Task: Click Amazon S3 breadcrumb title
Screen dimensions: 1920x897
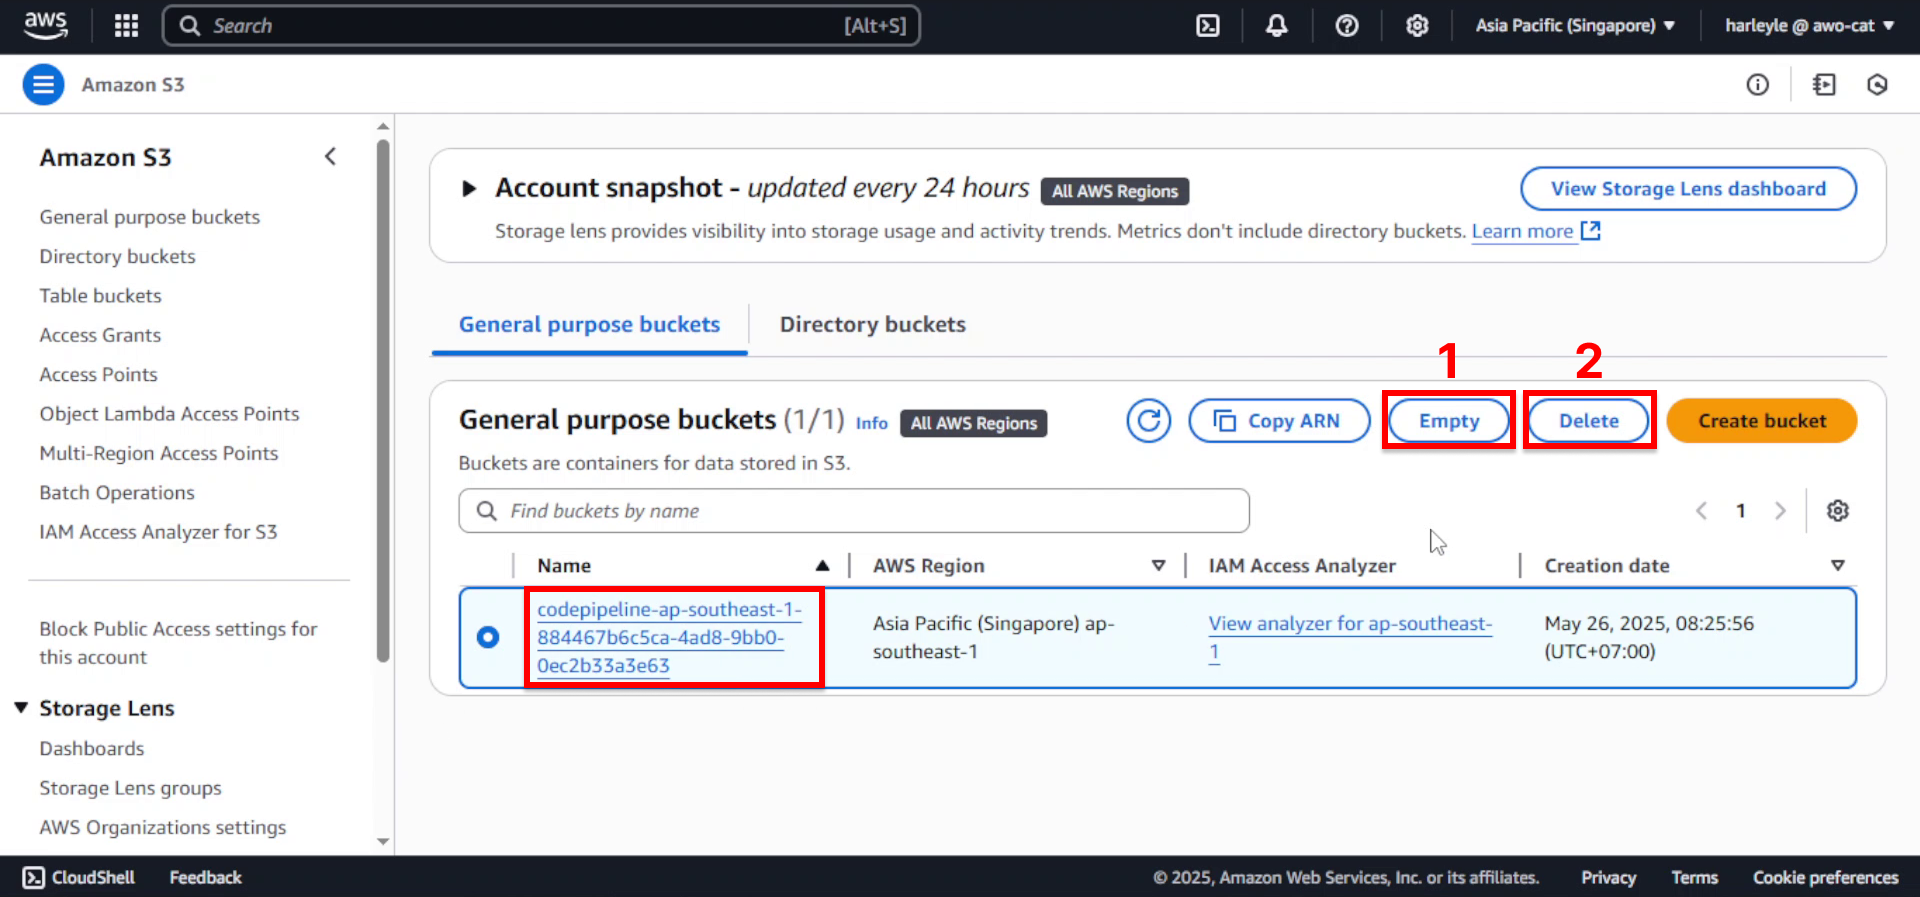Action: pyautogui.click(x=133, y=85)
